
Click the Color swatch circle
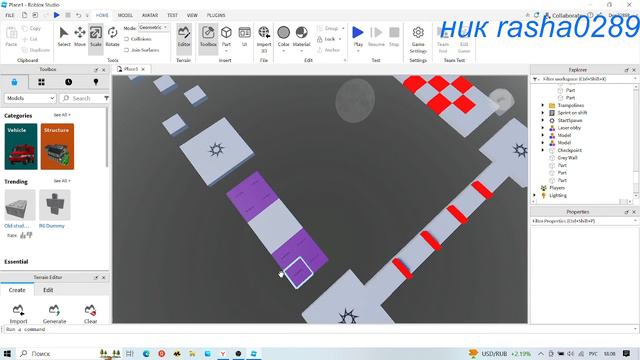(x=283, y=32)
